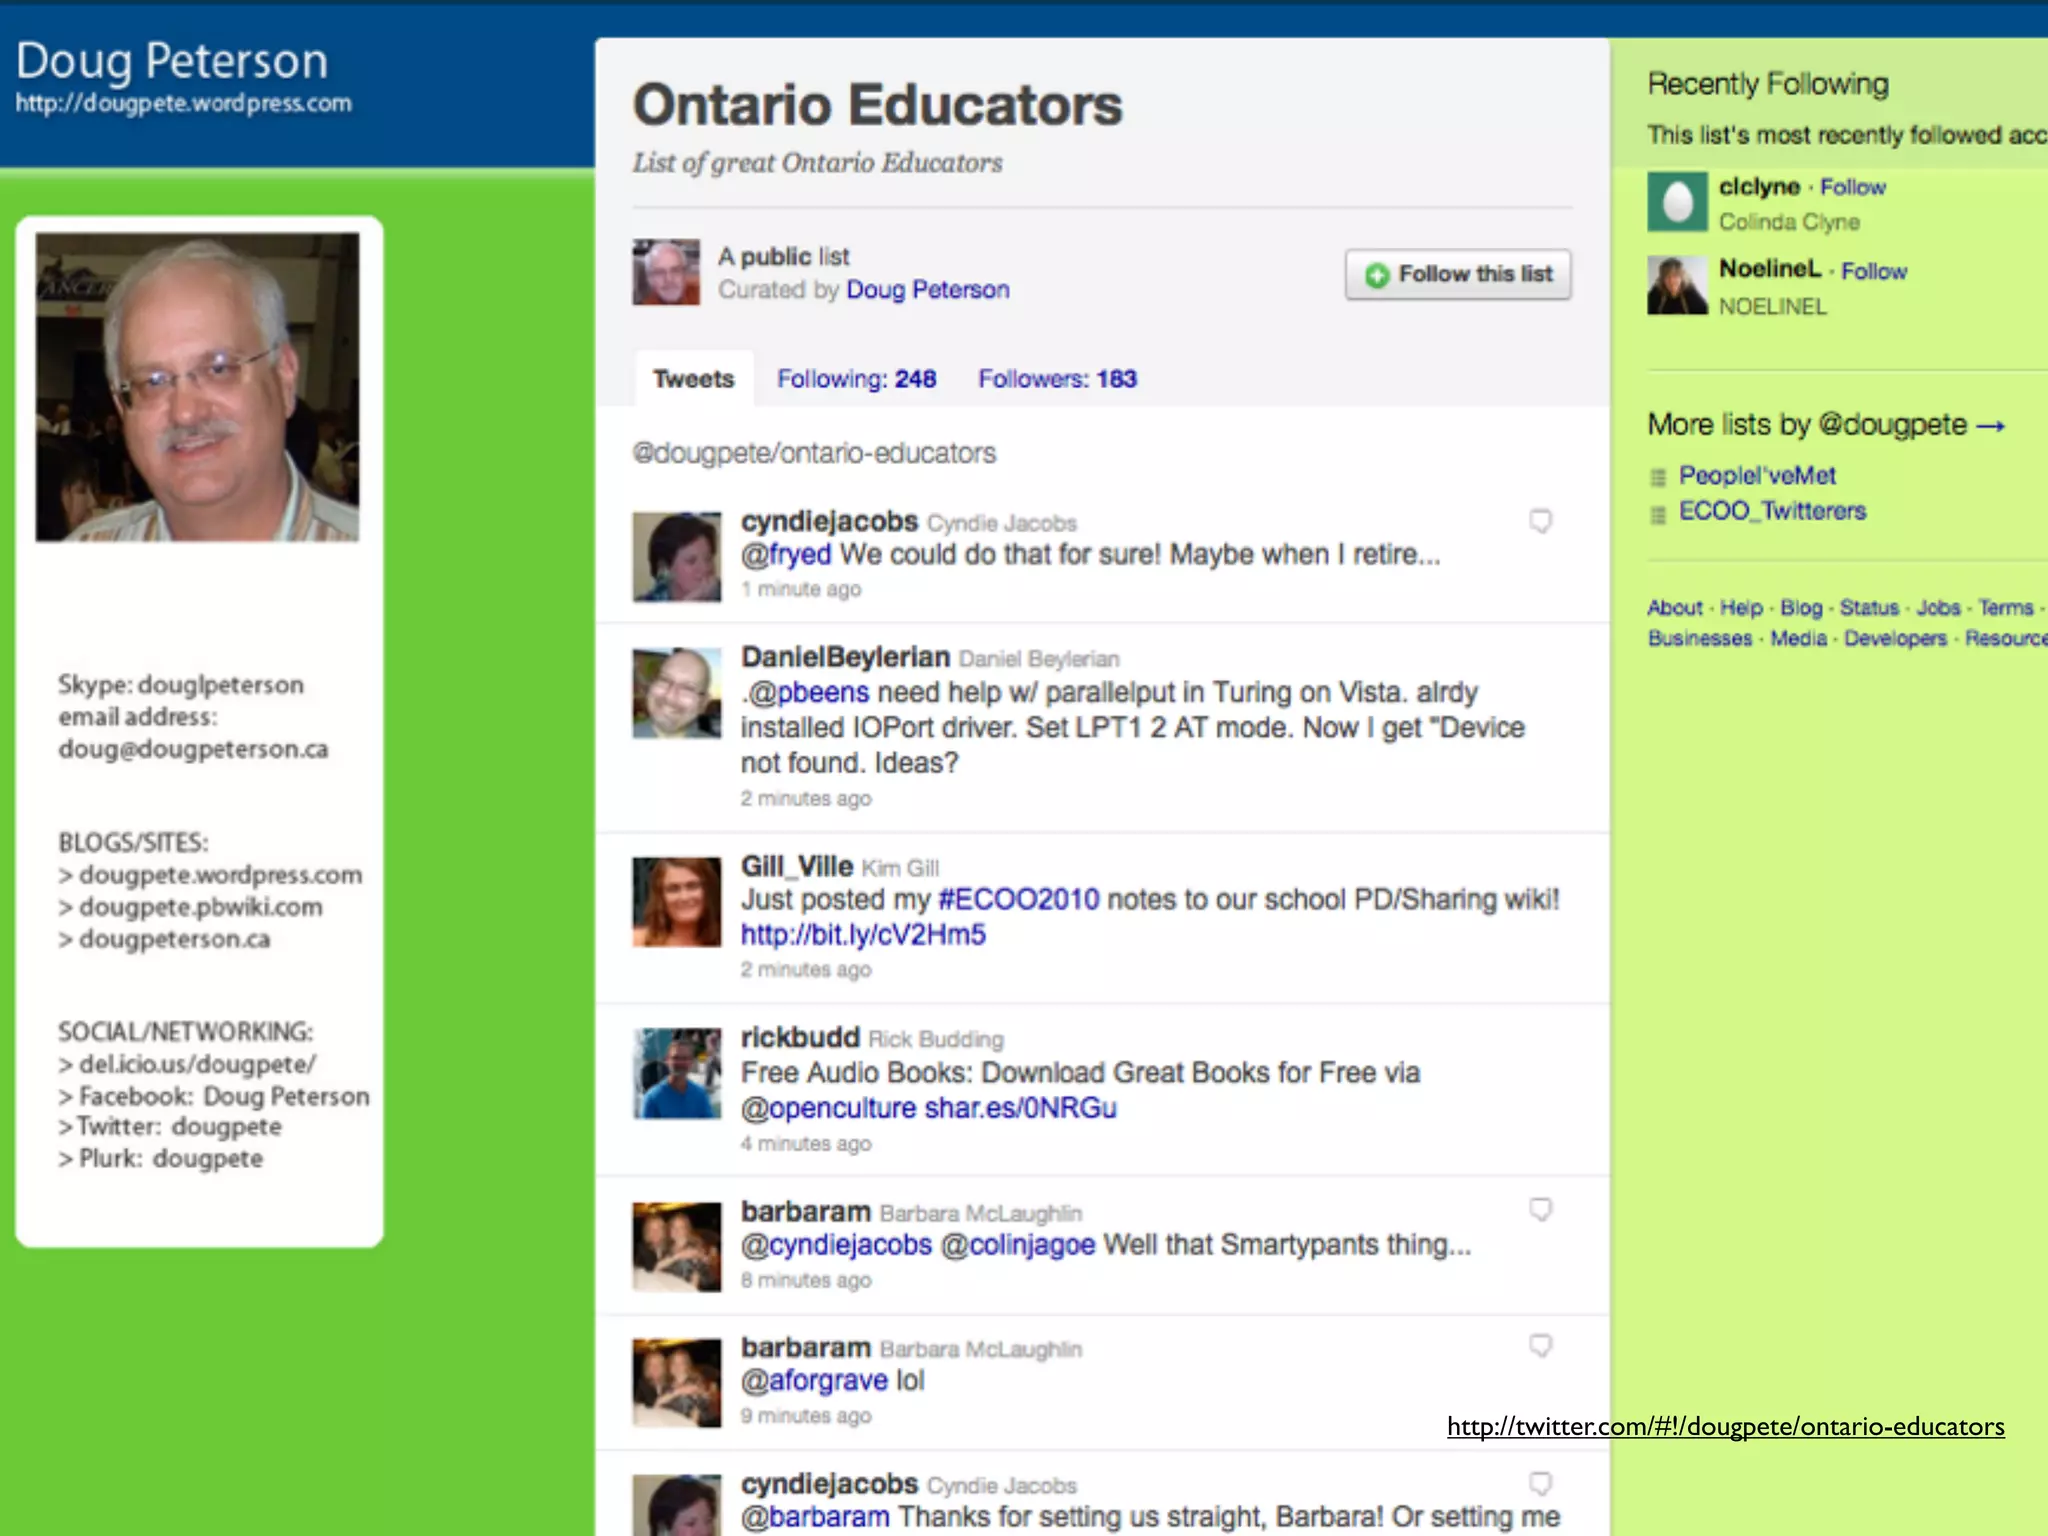2048x1536 pixels.
Task: Open the shar.es/0NRGu link
Action: [x=1021, y=1109]
